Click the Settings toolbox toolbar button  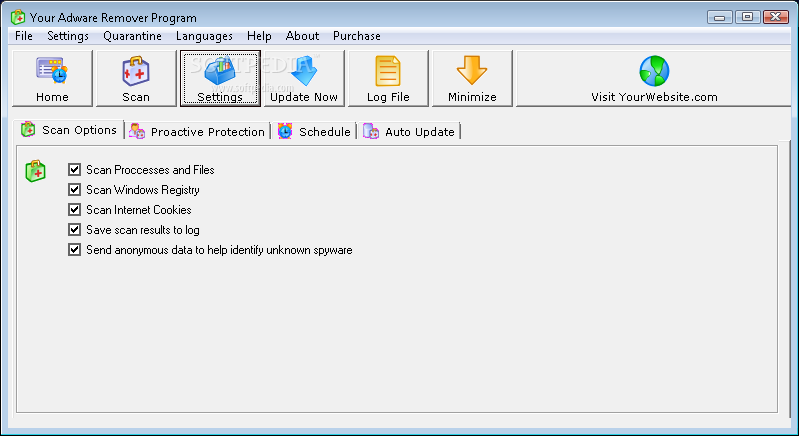pyautogui.click(x=220, y=78)
